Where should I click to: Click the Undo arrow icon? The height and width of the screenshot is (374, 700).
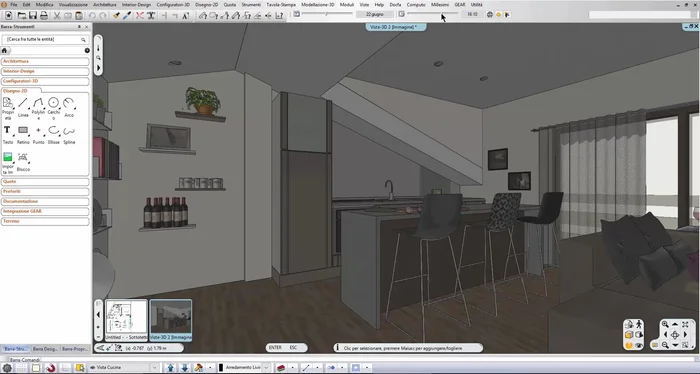pos(92,15)
